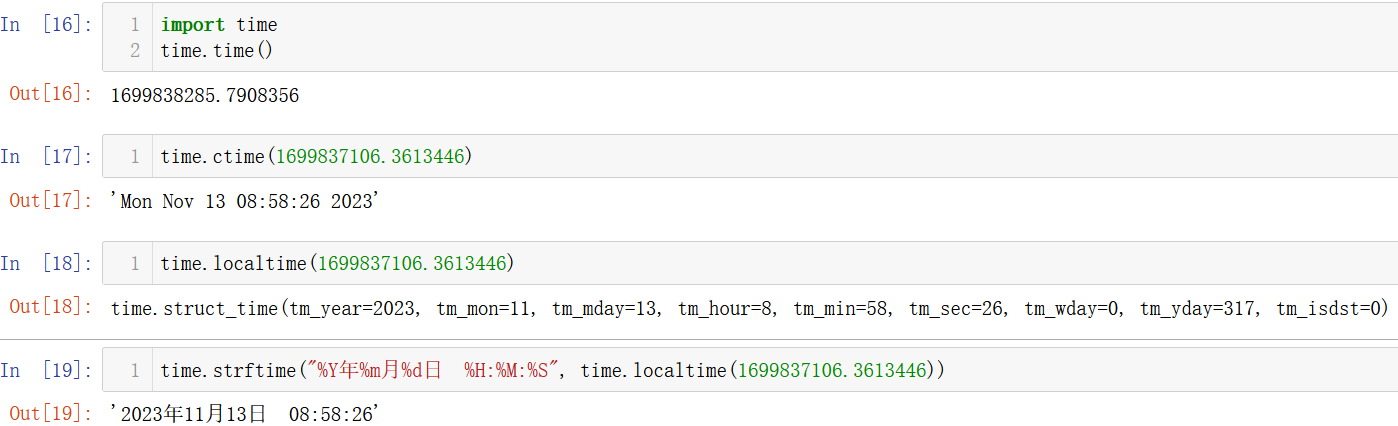Select the time.strftime code cell input
This screenshot has width=1398, height=426.
750,370
